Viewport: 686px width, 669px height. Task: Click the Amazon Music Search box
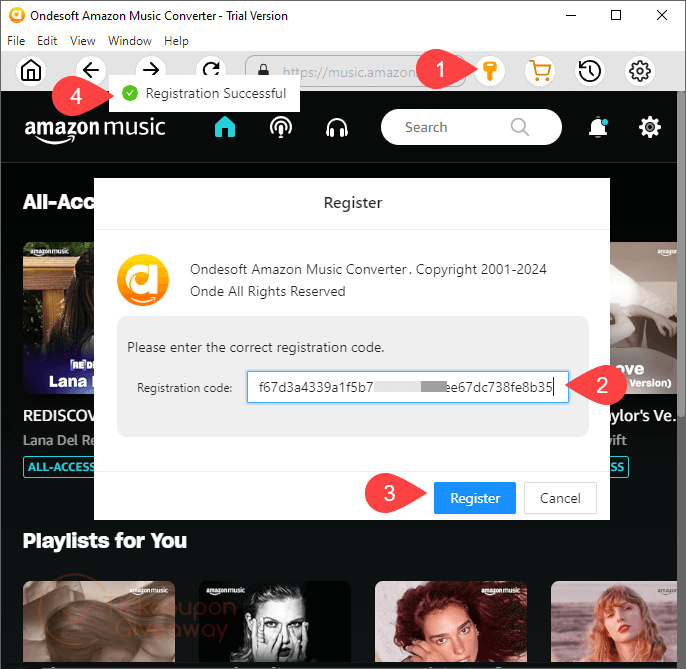tap(471, 127)
